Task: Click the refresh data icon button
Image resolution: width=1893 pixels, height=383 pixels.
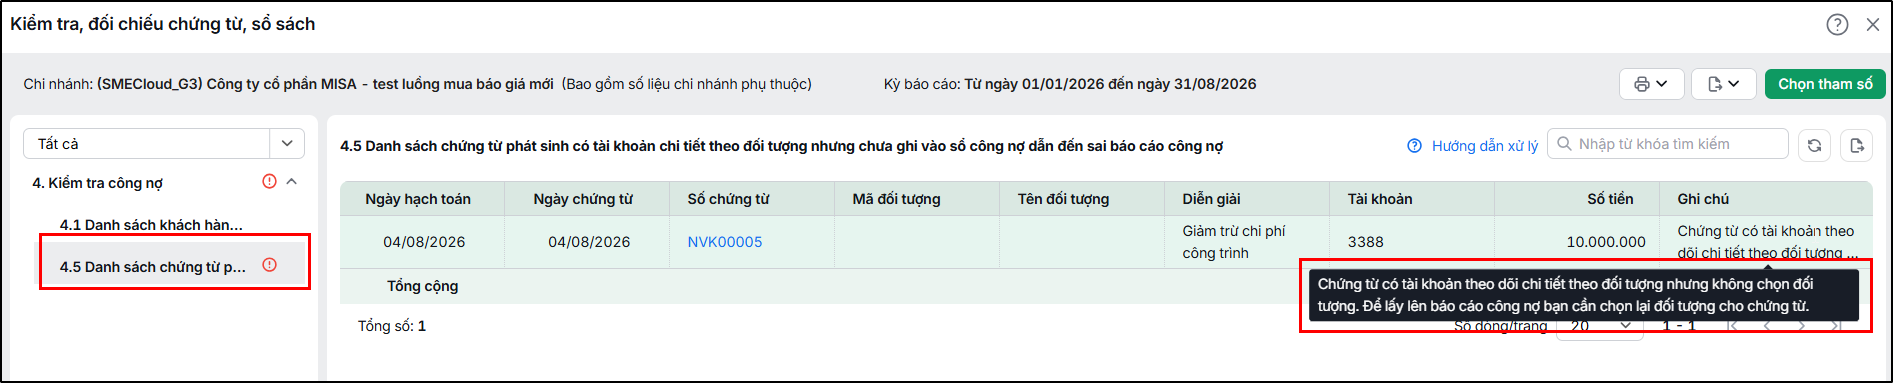Action: (1814, 146)
